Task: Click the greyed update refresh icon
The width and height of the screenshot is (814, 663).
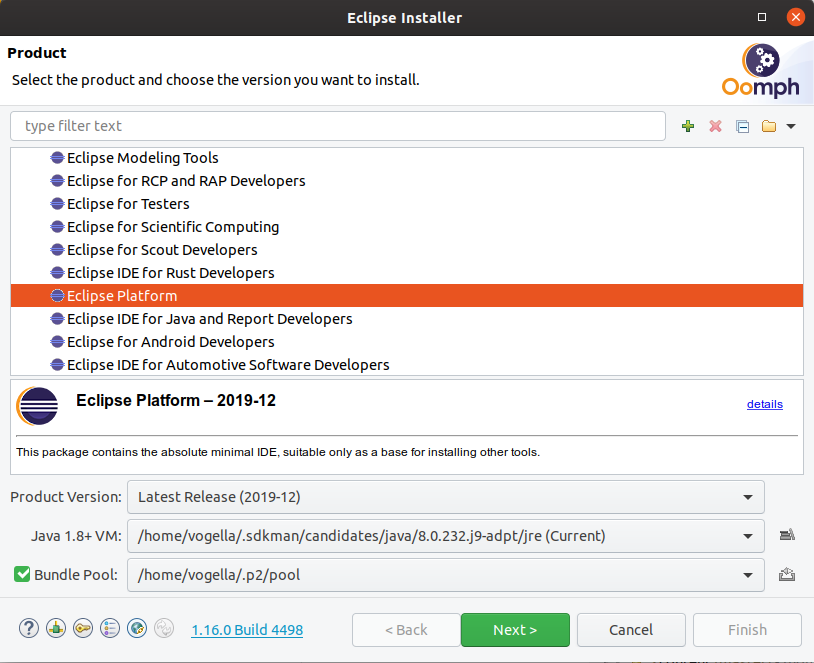Action: coord(164,628)
